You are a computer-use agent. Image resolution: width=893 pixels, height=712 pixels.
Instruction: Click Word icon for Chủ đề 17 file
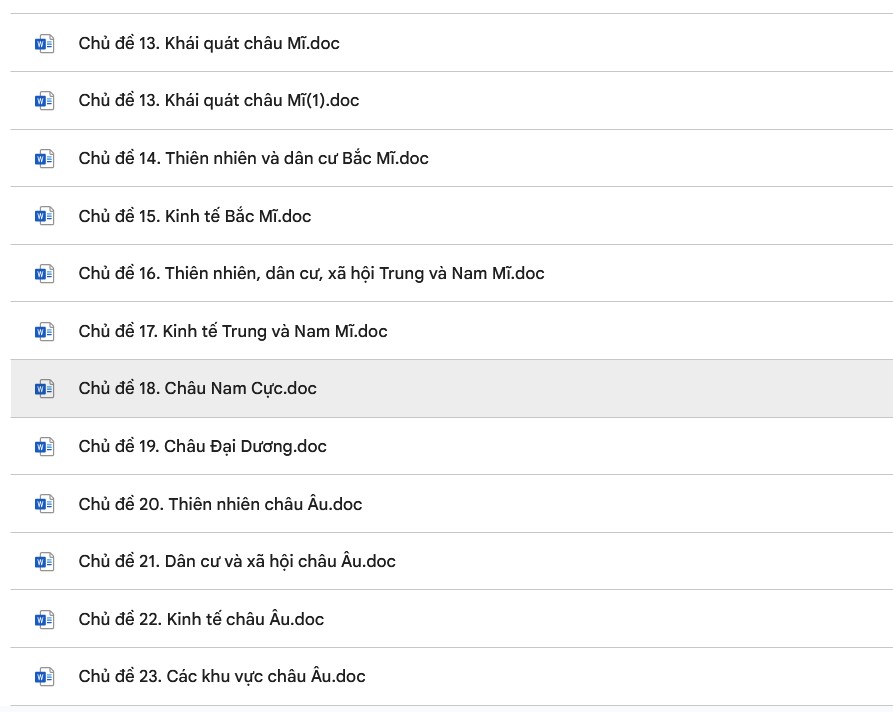44,332
